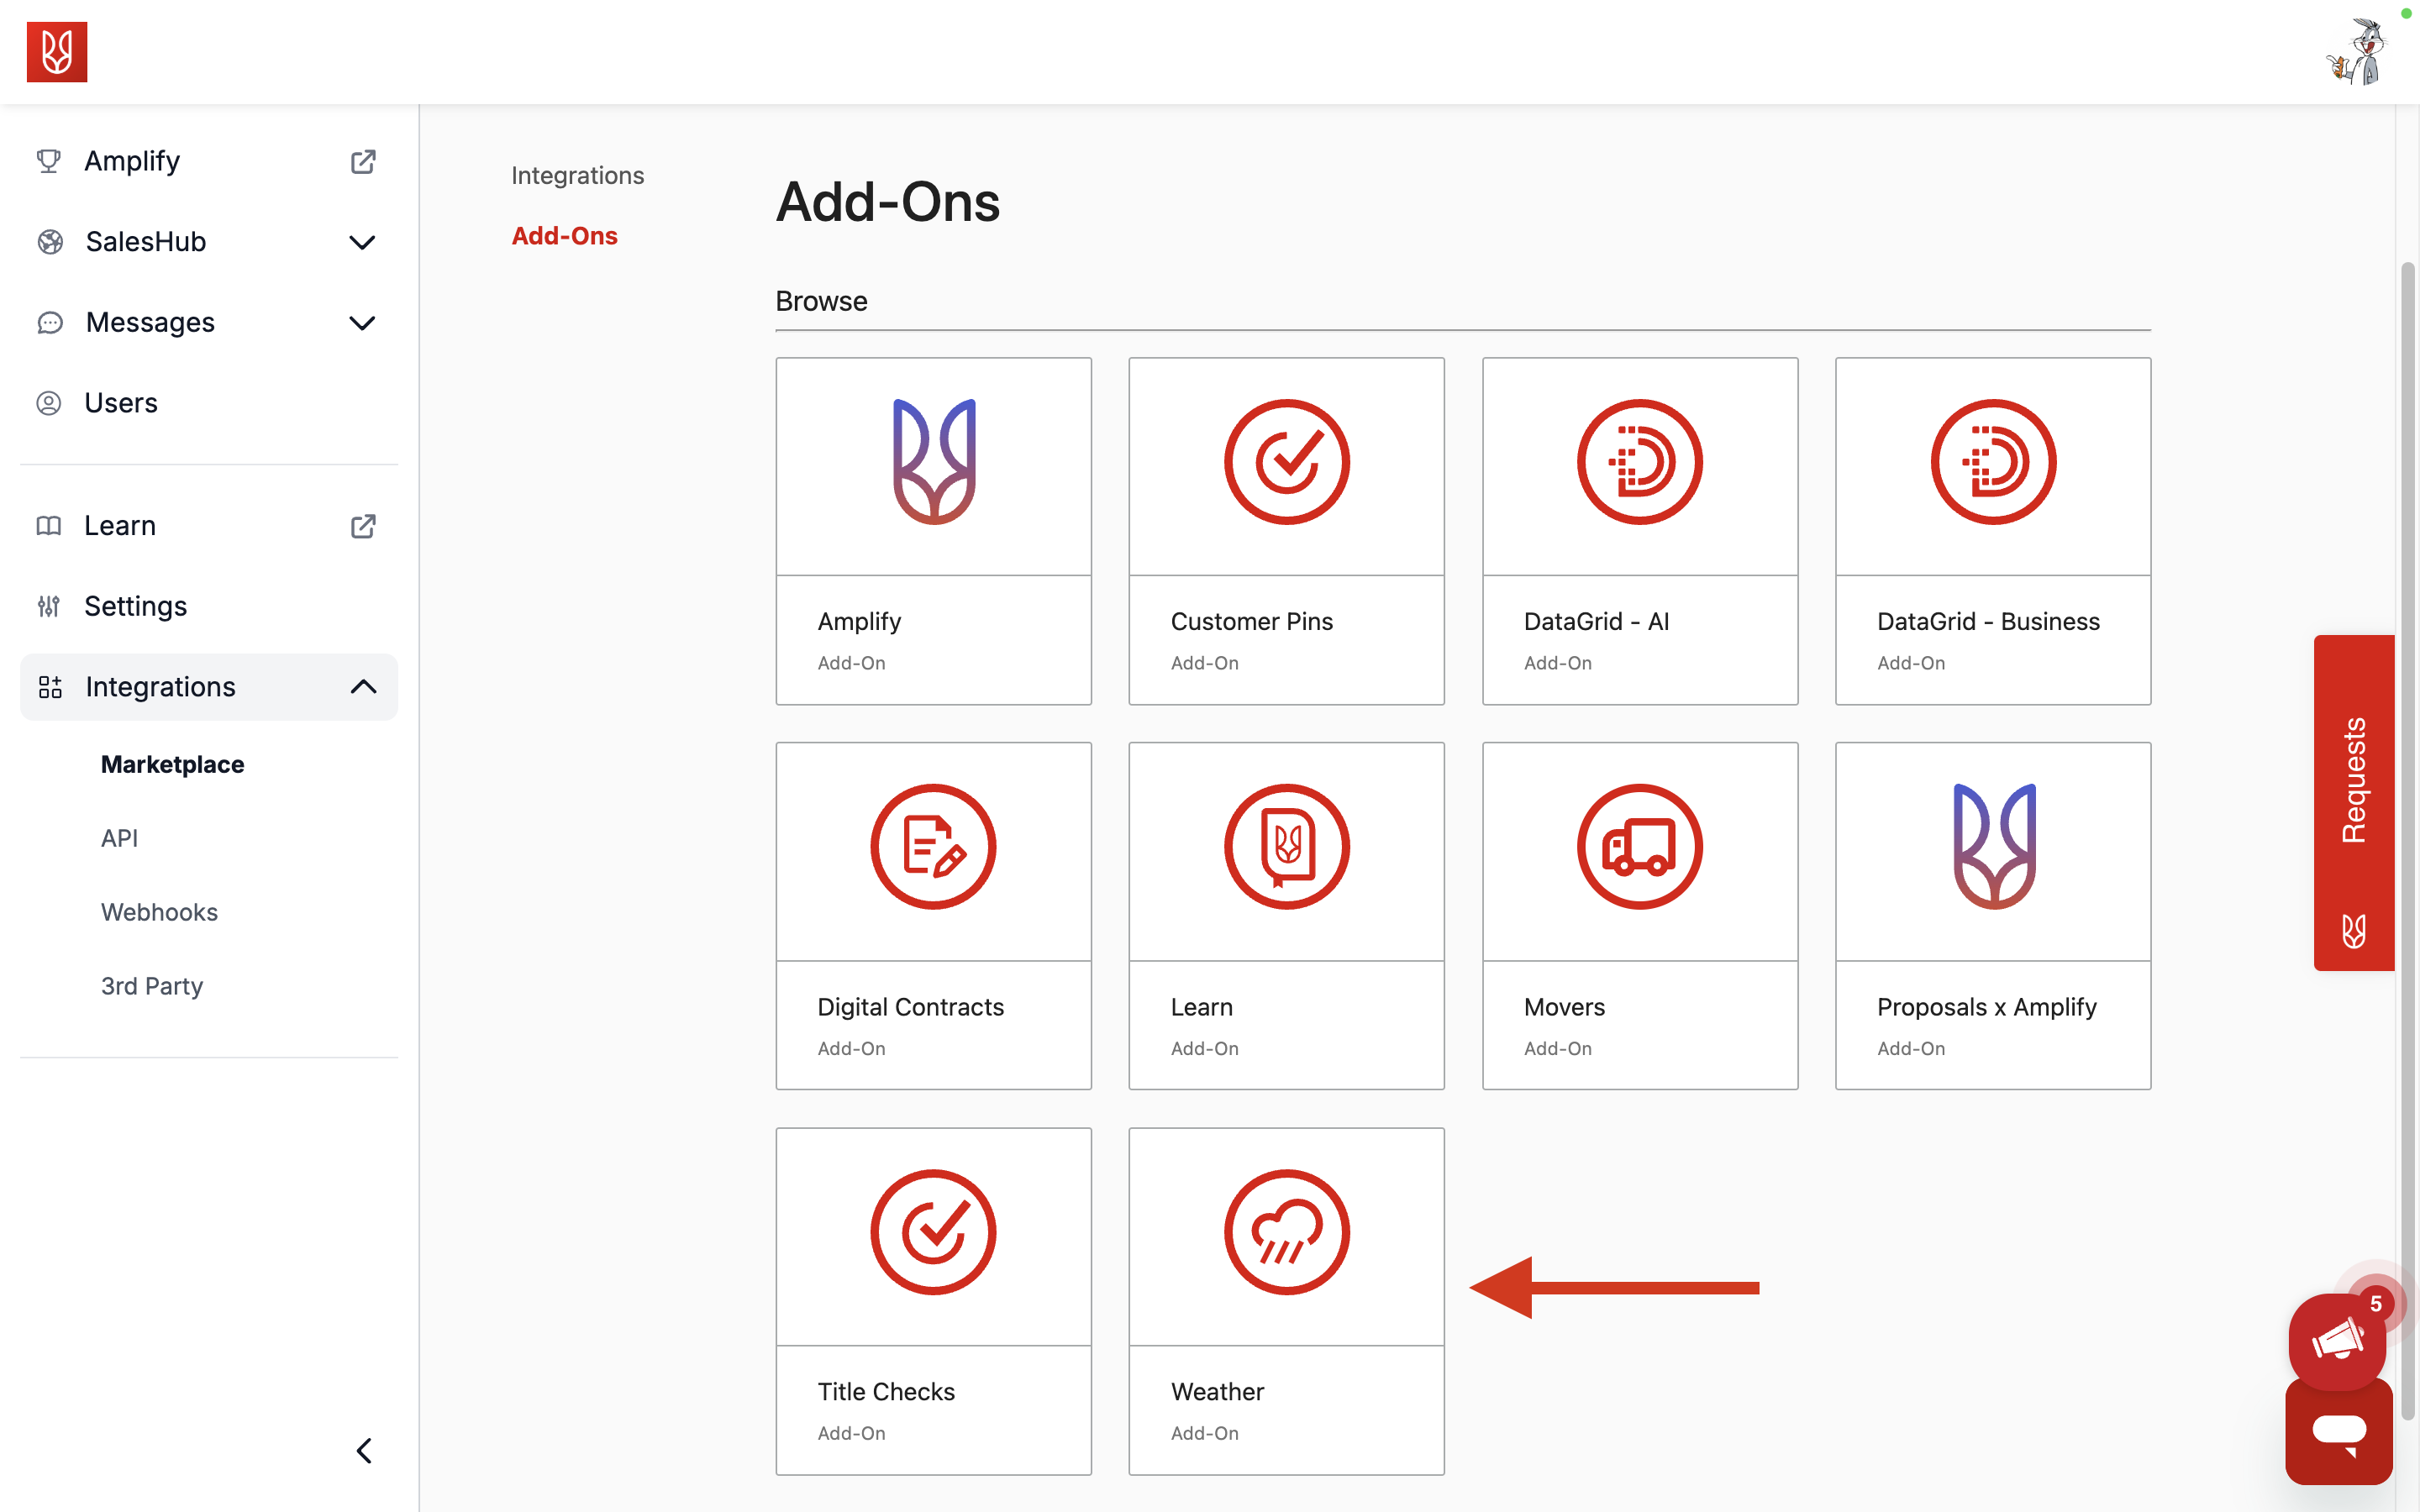
Task: Click the Messages chat bubble icon
Action: (50, 323)
